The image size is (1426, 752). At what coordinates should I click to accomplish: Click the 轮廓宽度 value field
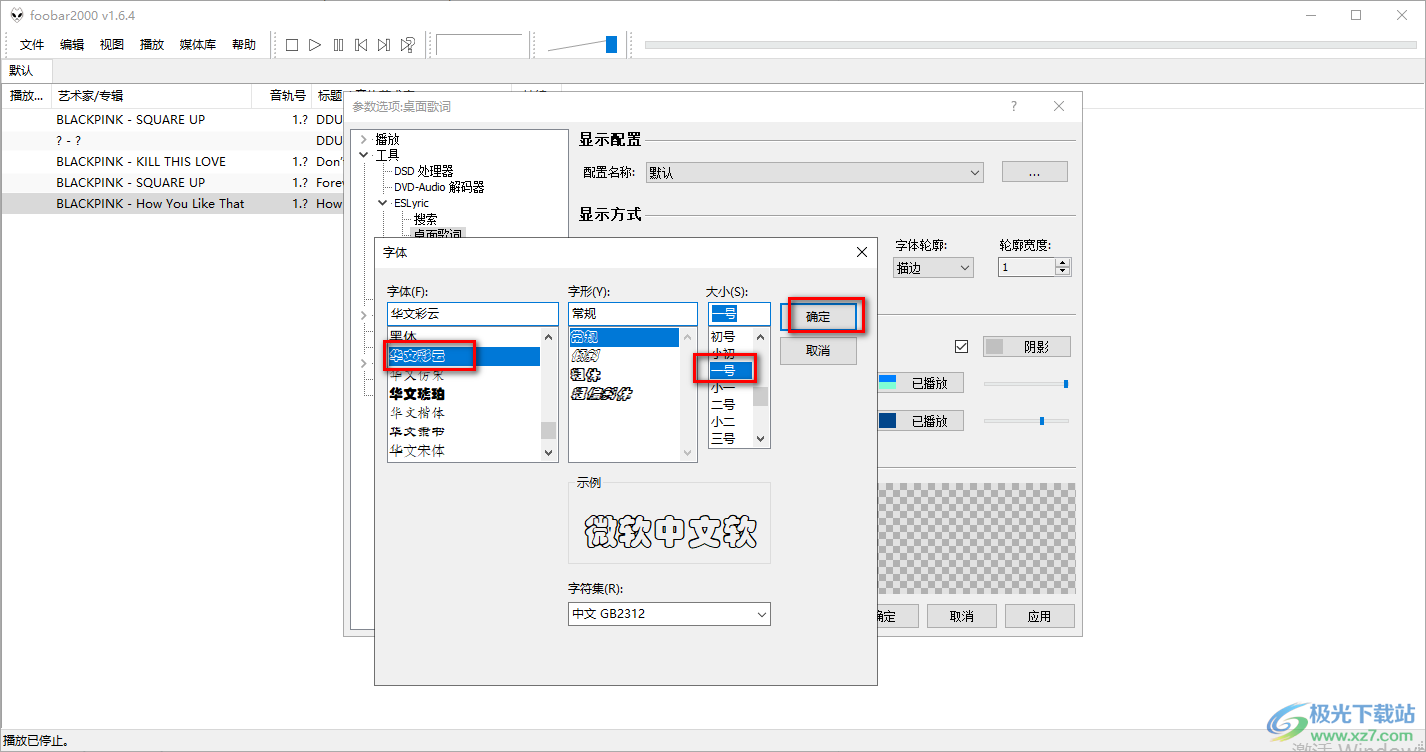coord(1027,268)
